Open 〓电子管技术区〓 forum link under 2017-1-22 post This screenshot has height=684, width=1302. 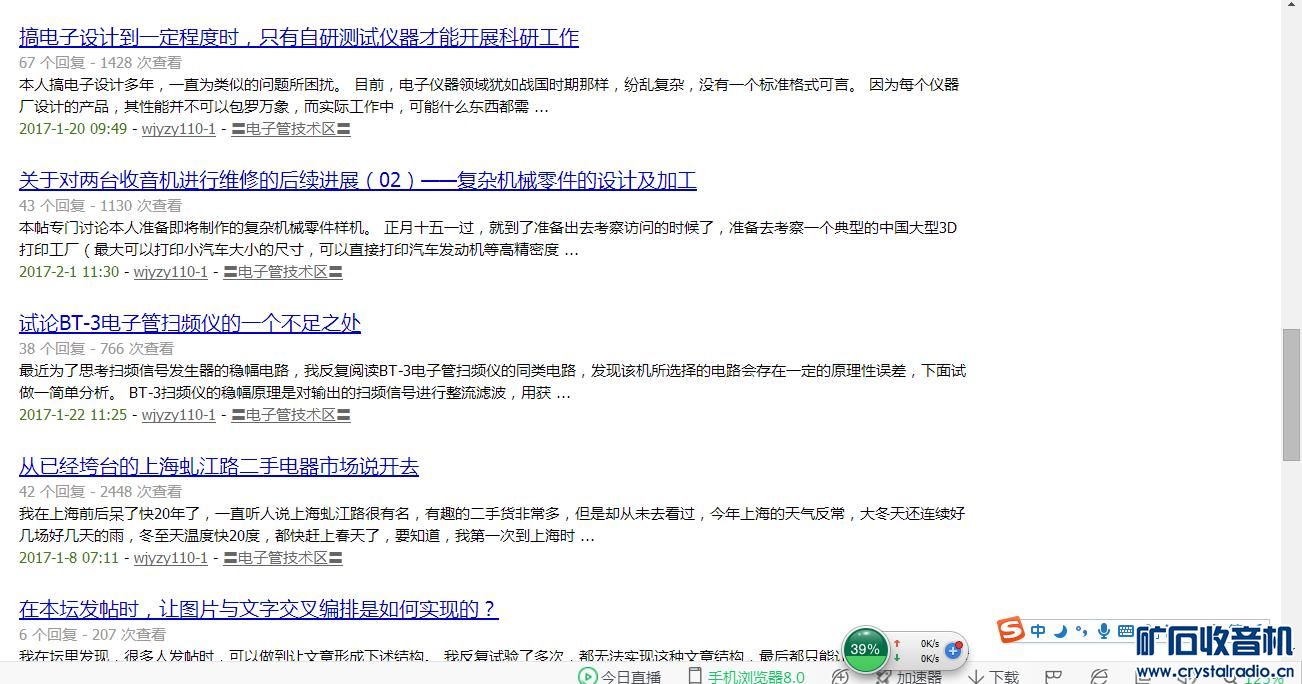click(291, 415)
